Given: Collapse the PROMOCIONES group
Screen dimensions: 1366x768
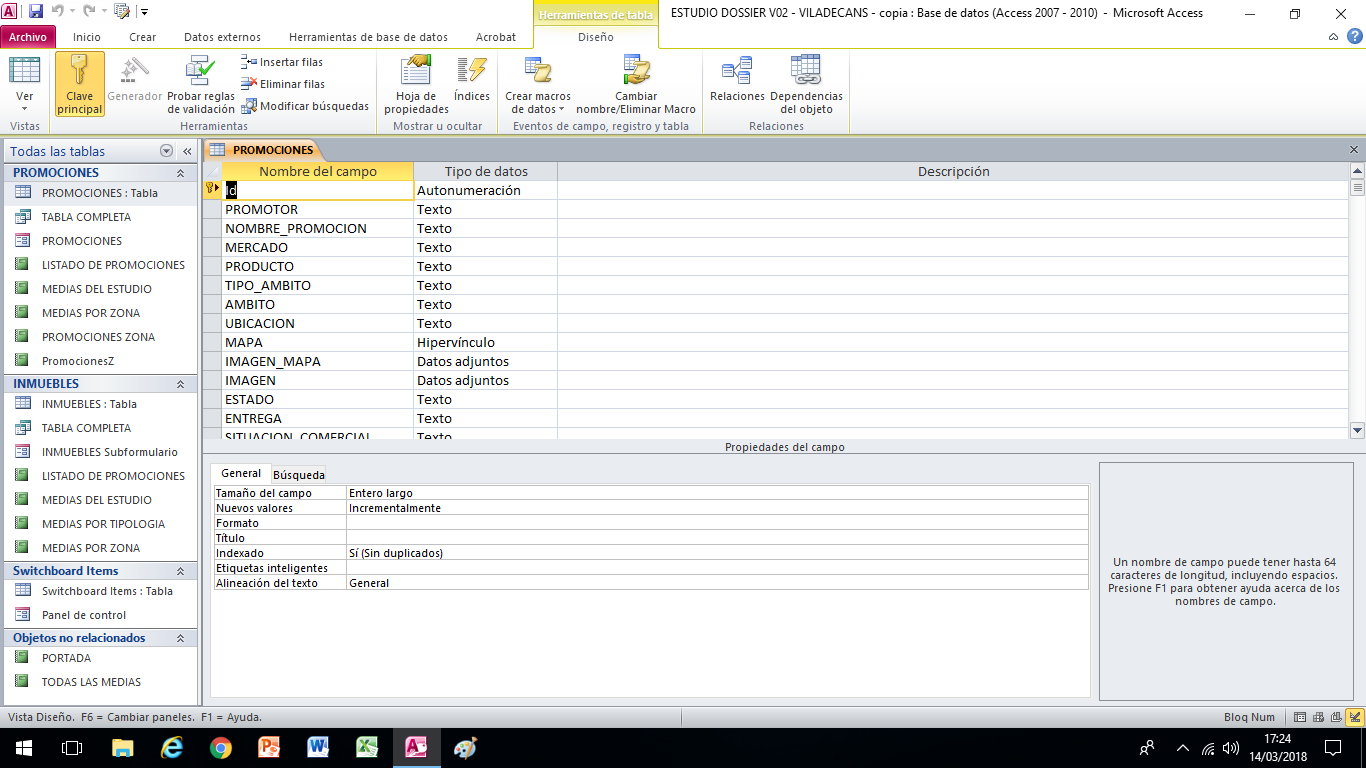Looking at the screenshot, I should [x=181, y=173].
